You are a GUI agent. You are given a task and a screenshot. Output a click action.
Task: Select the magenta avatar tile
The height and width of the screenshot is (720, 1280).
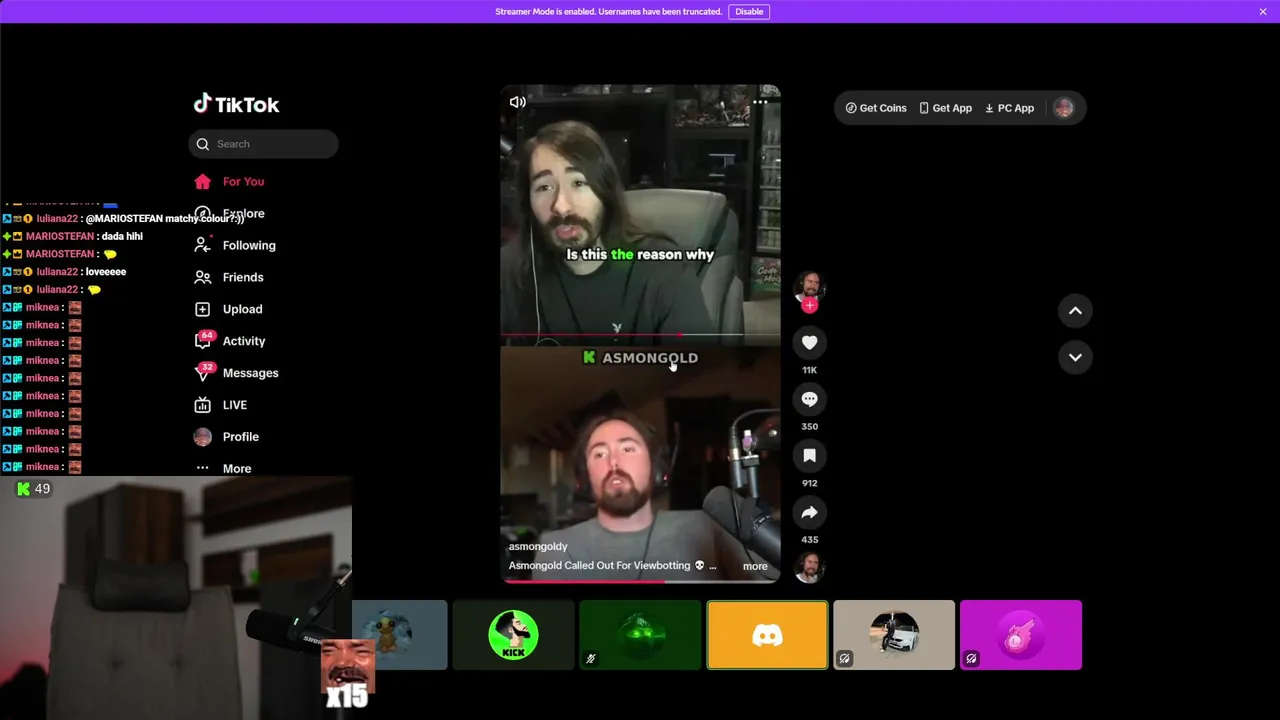1020,635
